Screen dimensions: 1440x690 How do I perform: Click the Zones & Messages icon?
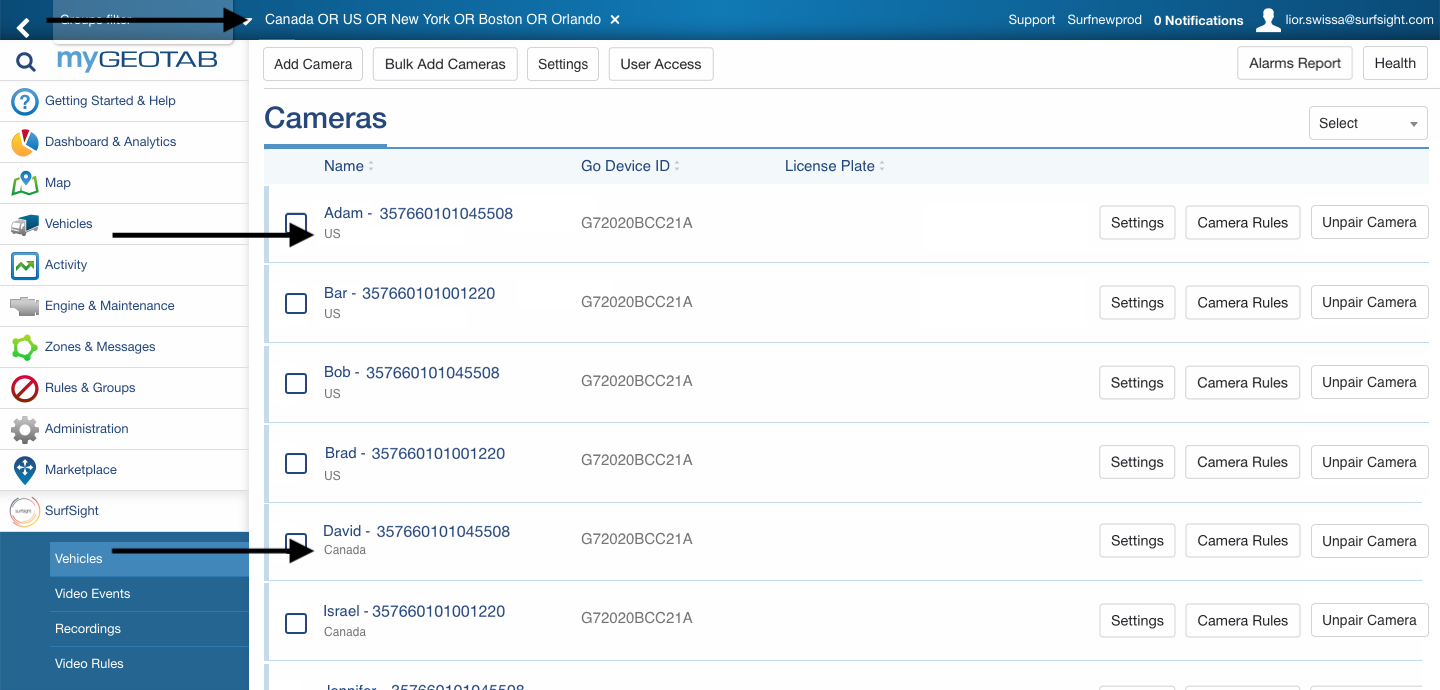(x=22, y=346)
